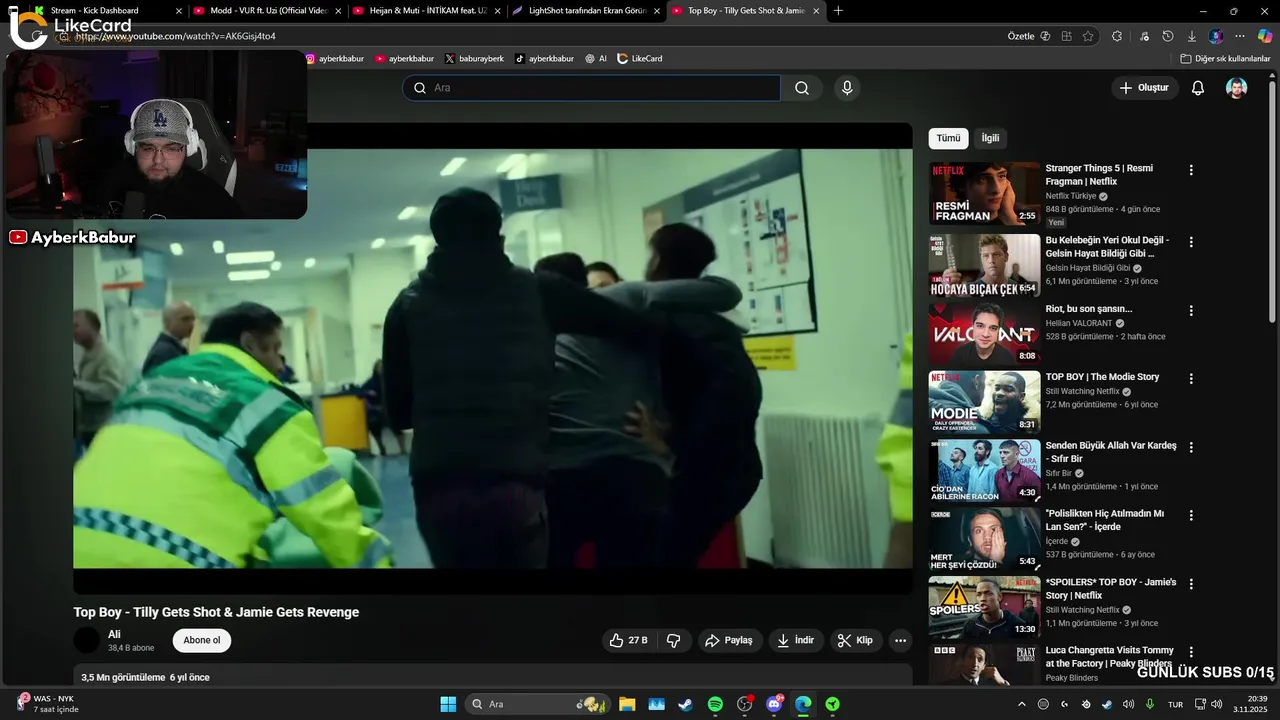1280x720 pixels.
Task: Open the TUR keyboard language indicator
Action: click(x=1176, y=704)
